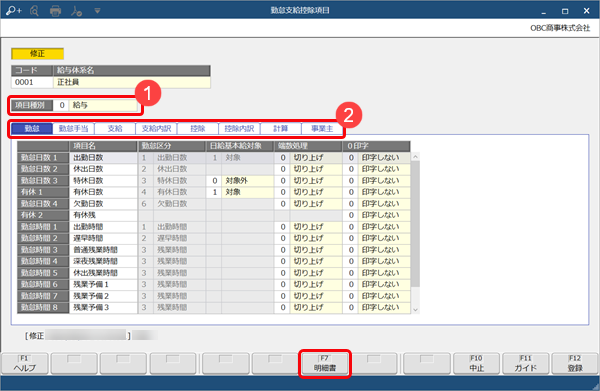
Task: Open the F11 ガイド button
Action: click(x=525, y=363)
